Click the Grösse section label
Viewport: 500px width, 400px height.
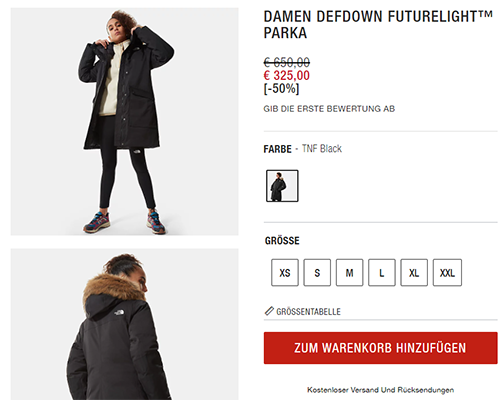(282, 241)
